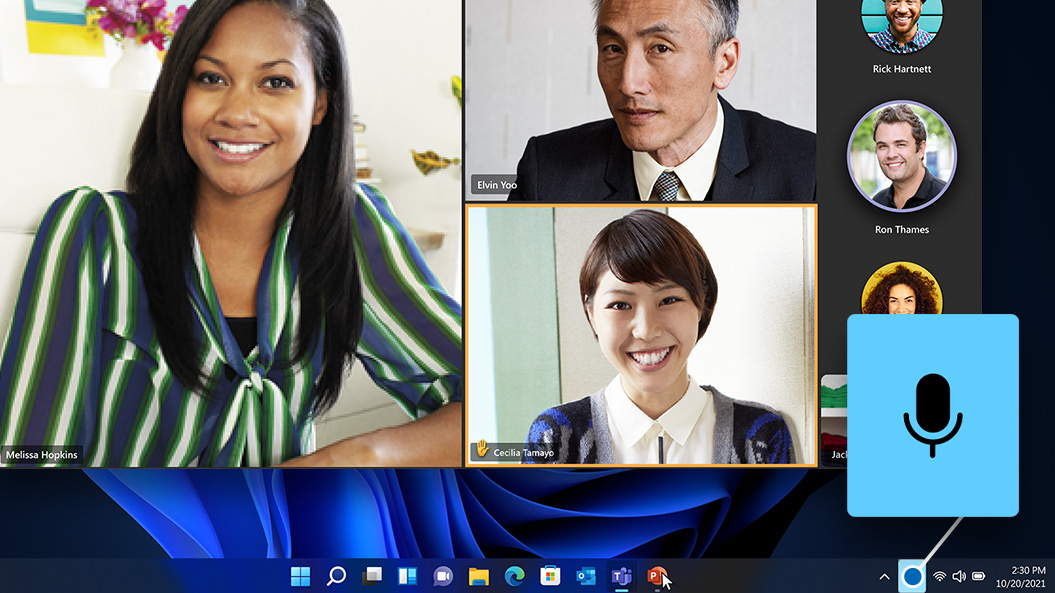Click battery status icon

979,577
